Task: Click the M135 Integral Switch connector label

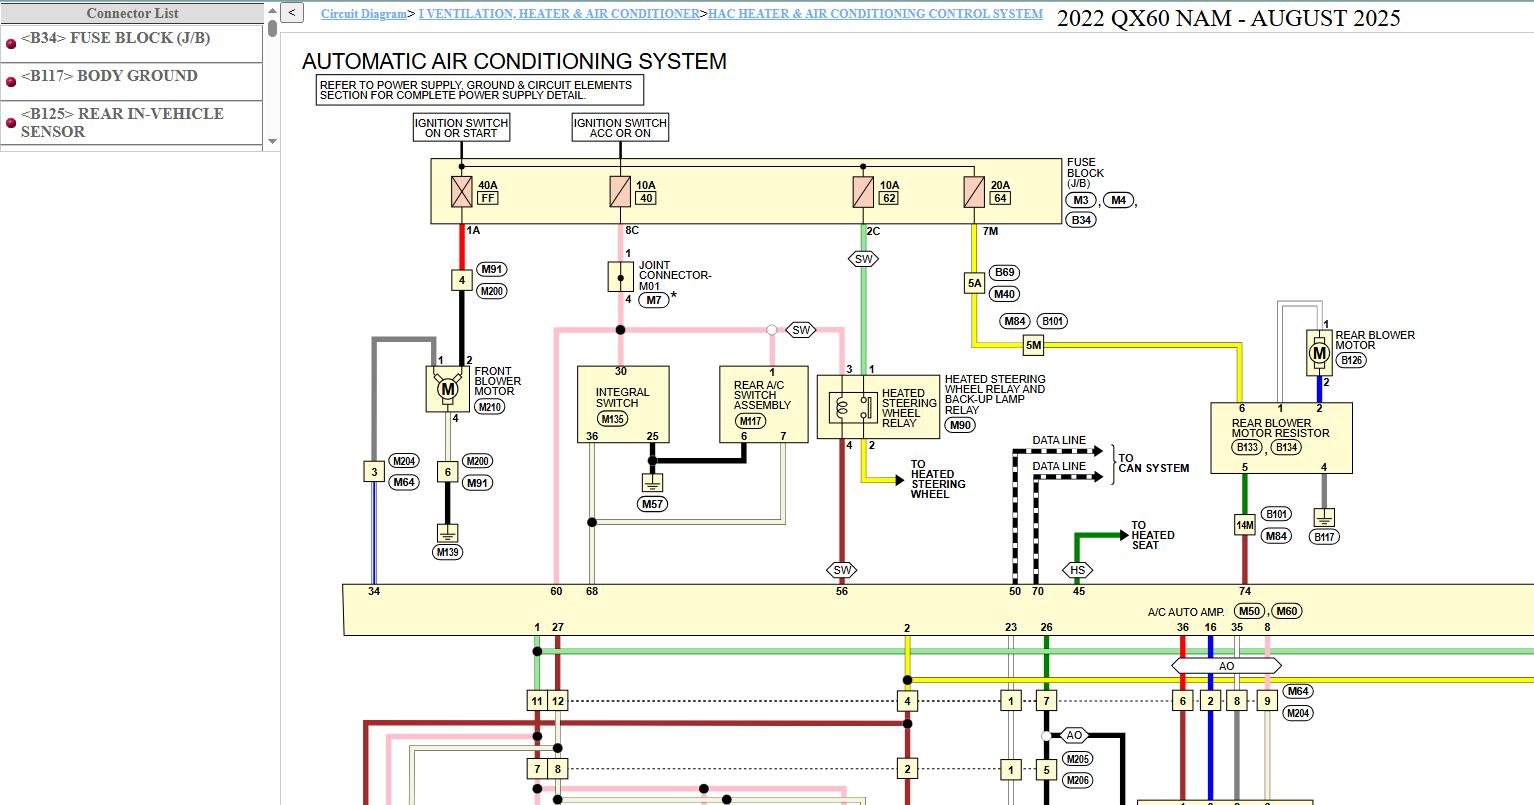Action: point(613,419)
